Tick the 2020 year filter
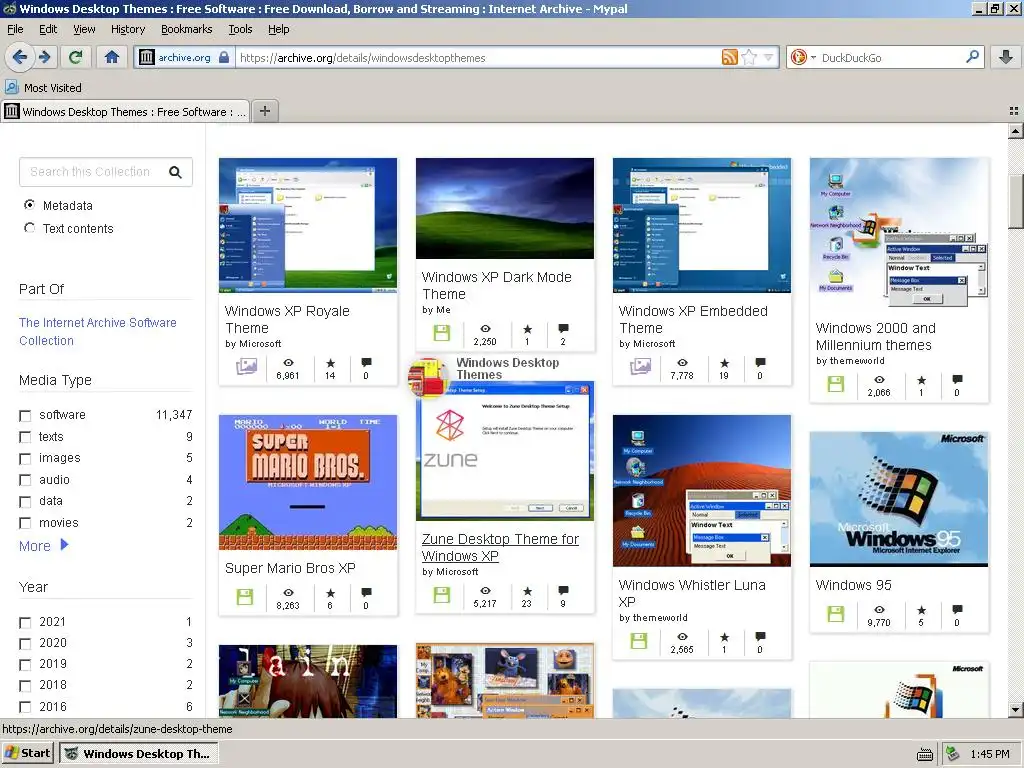1024x768 pixels. [x=25, y=643]
